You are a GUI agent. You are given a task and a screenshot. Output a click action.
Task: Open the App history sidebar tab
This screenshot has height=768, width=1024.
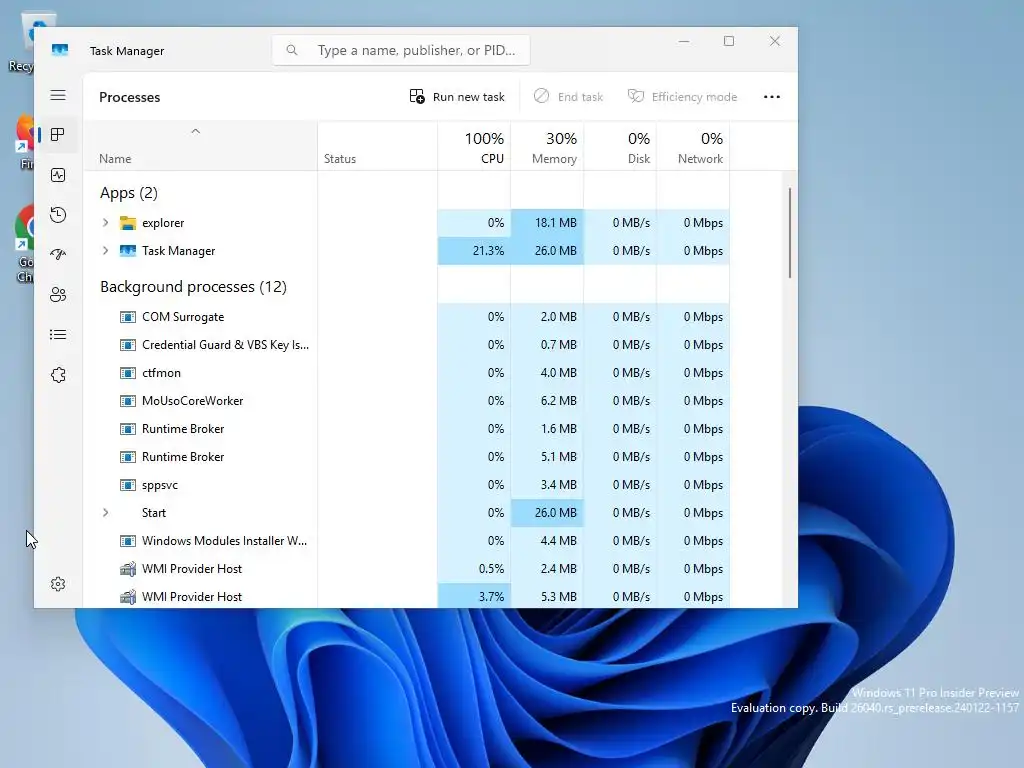pyautogui.click(x=58, y=215)
